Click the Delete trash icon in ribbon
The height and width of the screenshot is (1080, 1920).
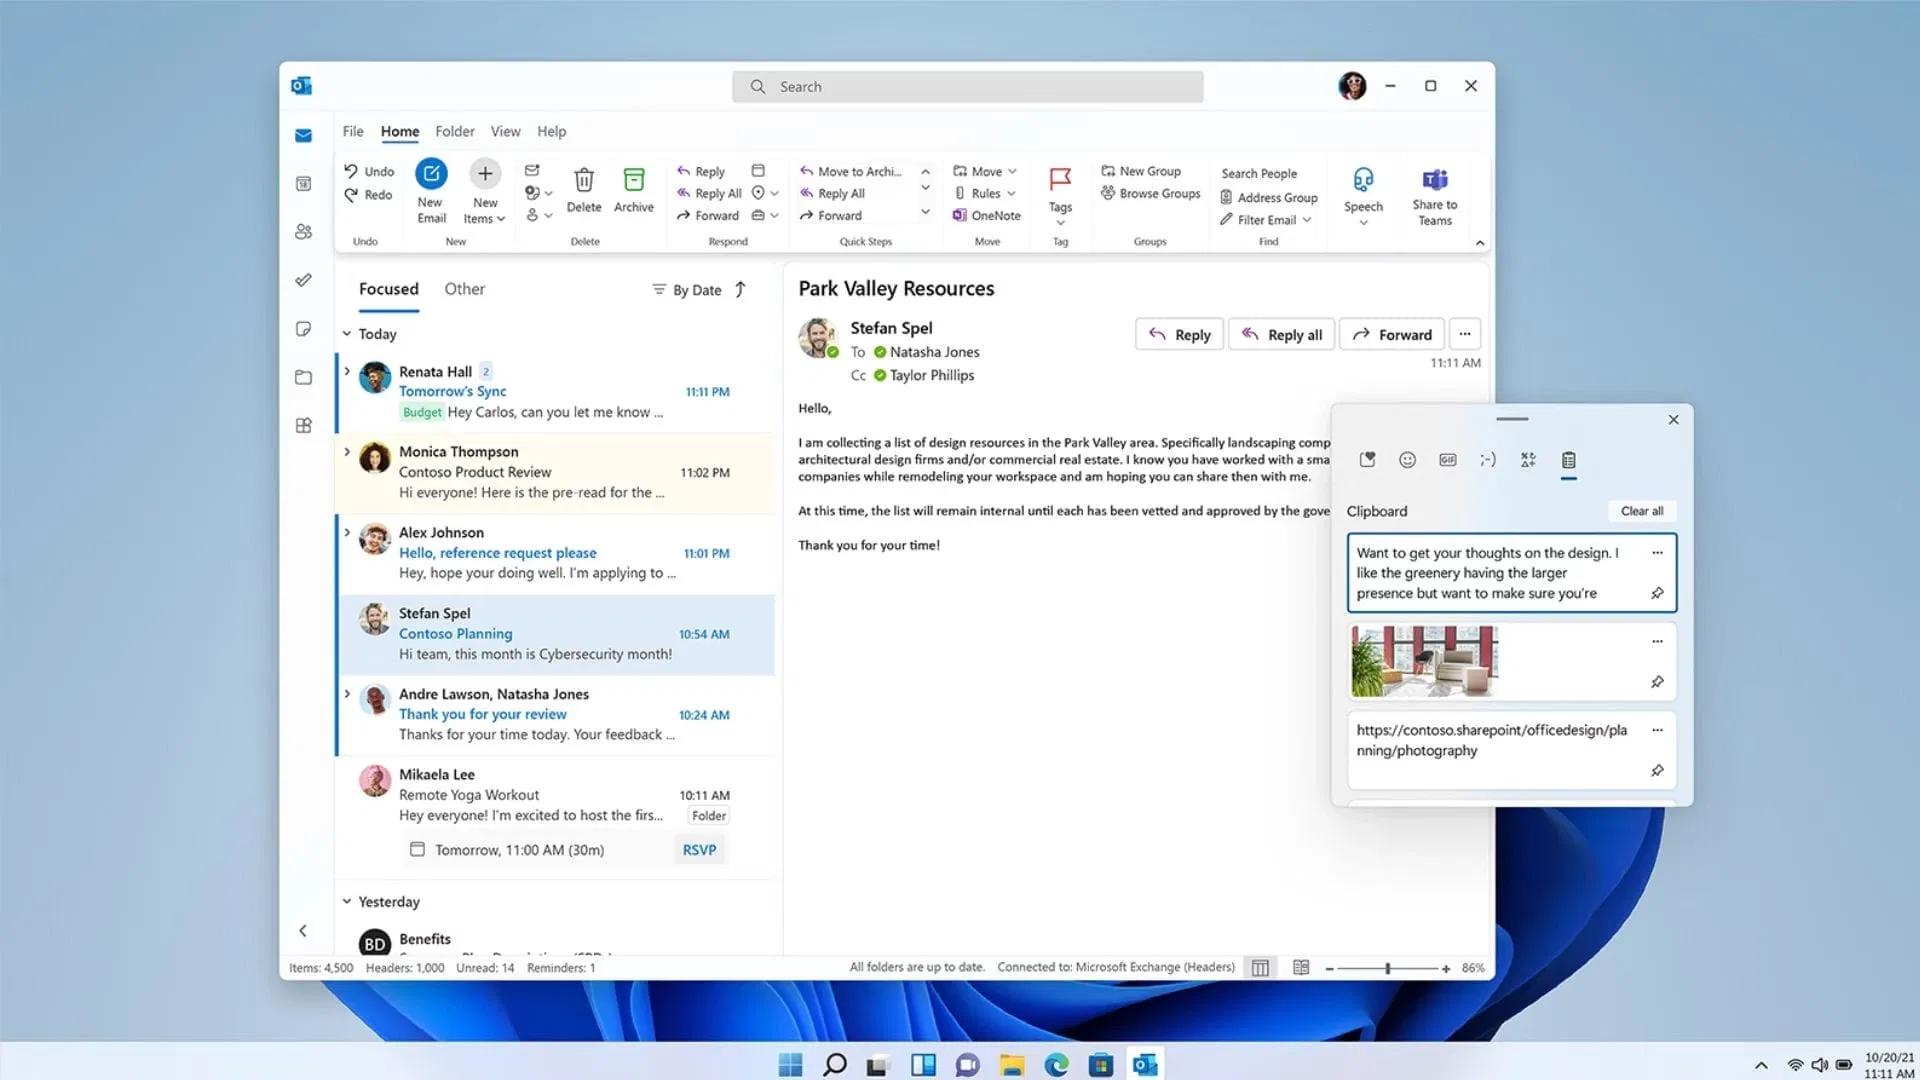point(584,181)
